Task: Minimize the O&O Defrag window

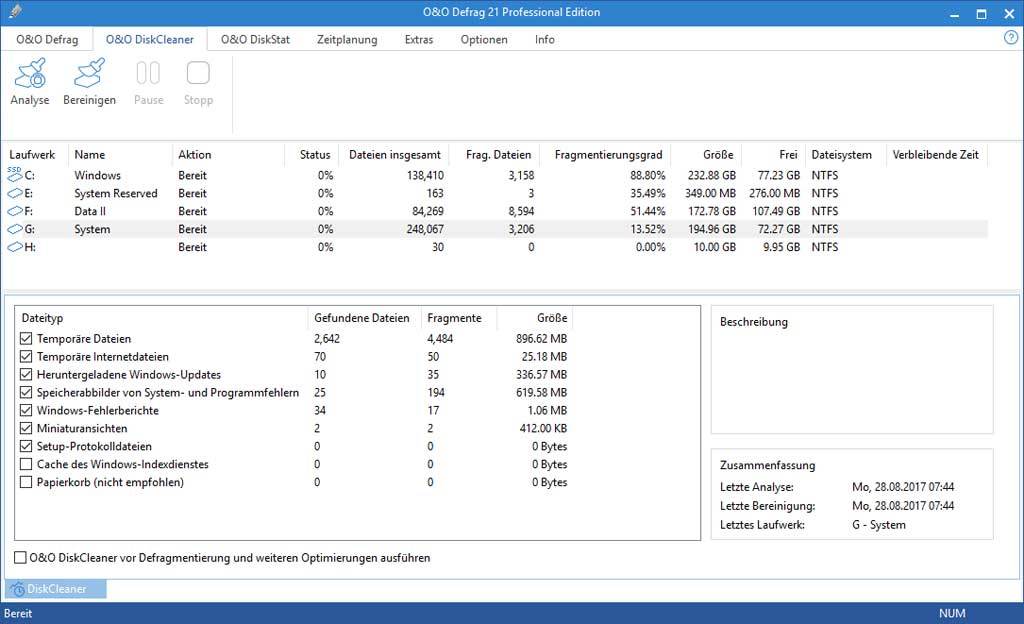Action: tap(954, 13)
